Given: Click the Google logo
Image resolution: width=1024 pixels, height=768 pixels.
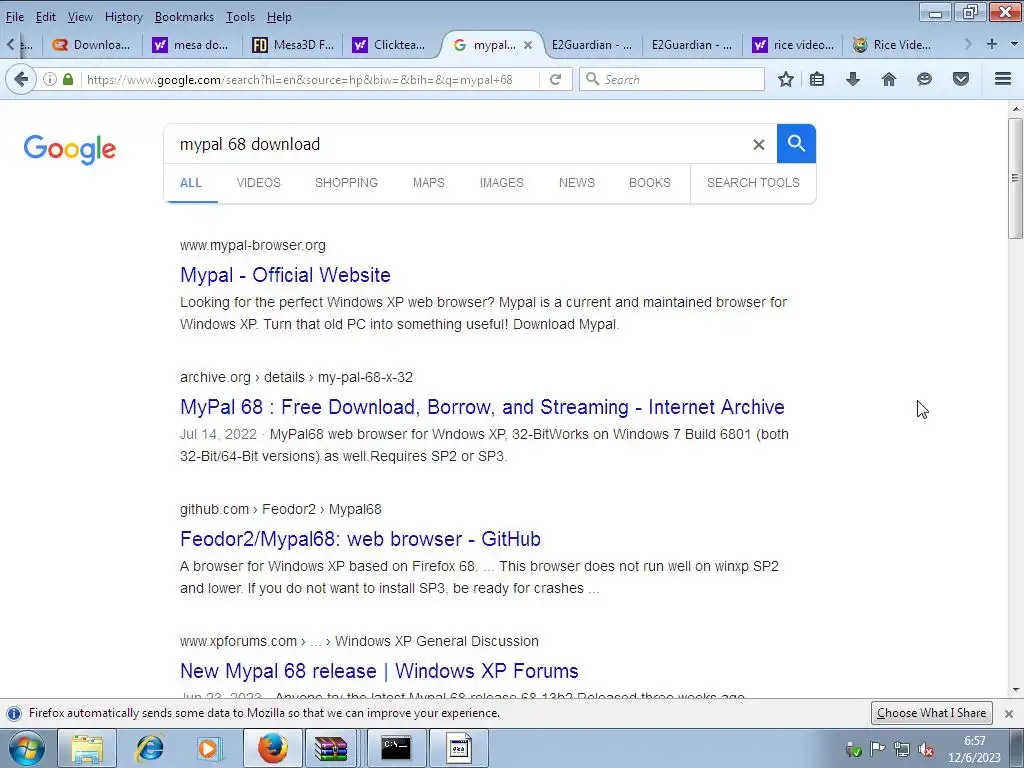Looking at the screenshot, I should click(70, 150).
